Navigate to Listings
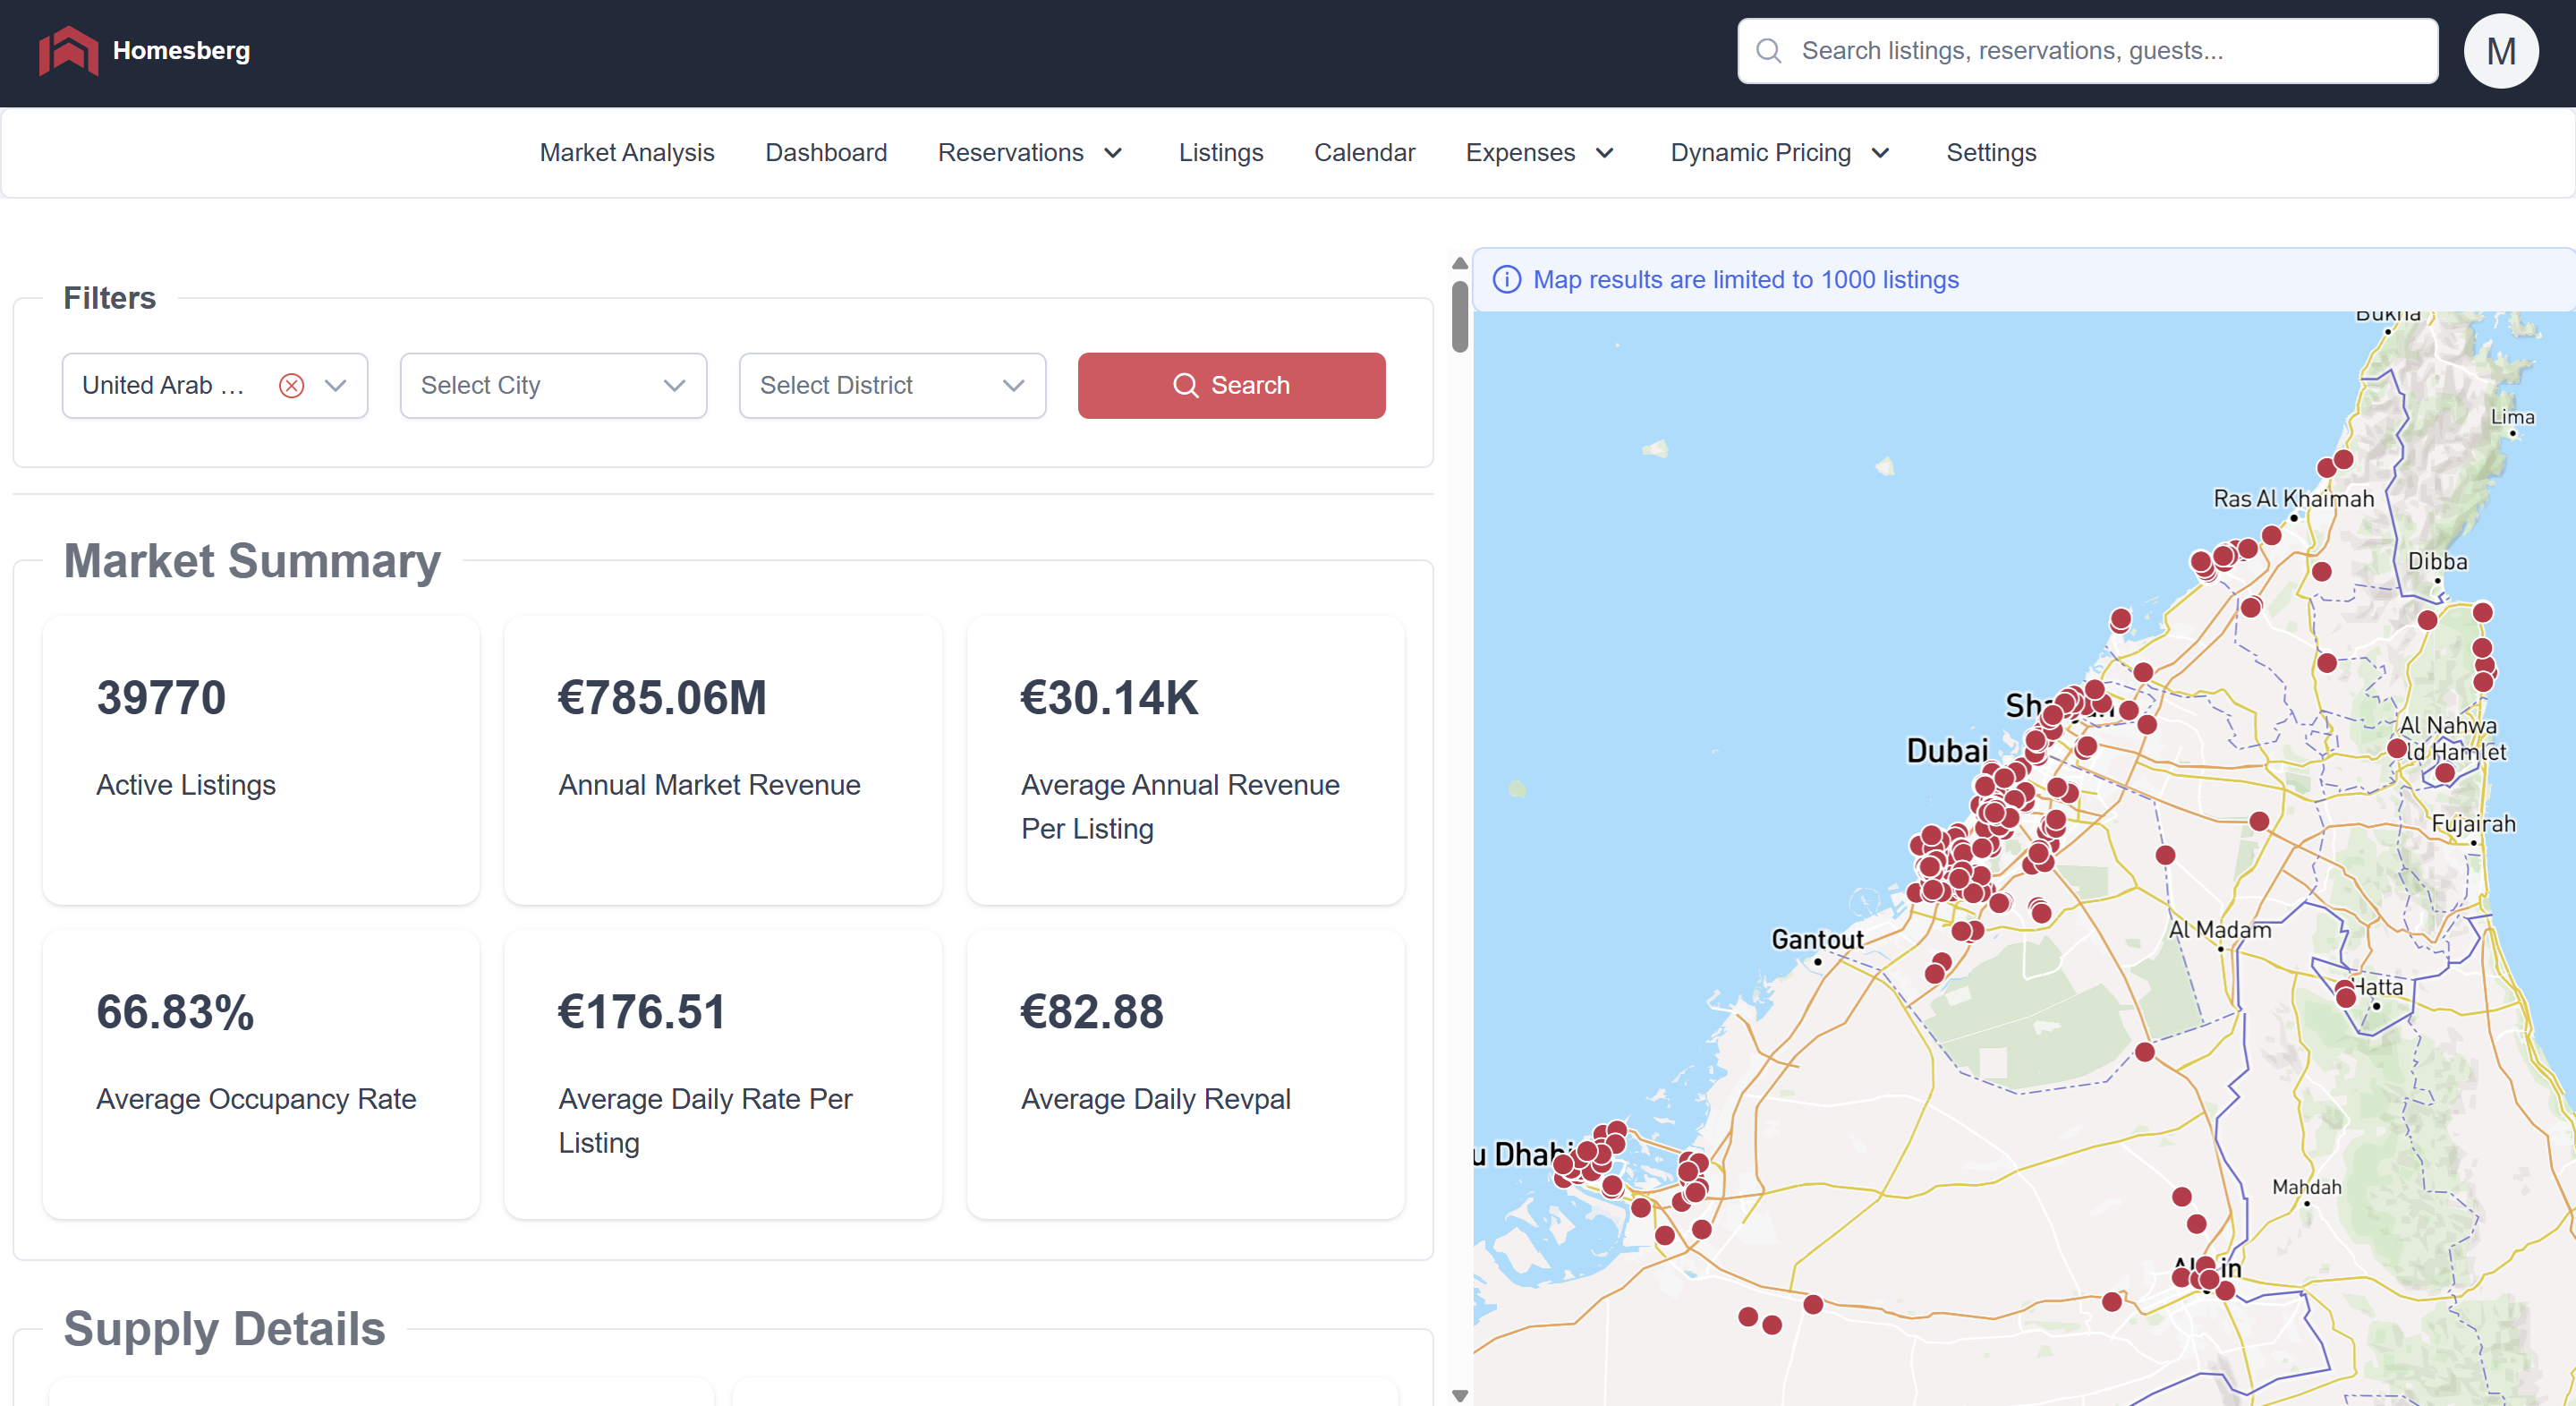This screenshot has height=1406, width=2576. tap(1220, 153)
